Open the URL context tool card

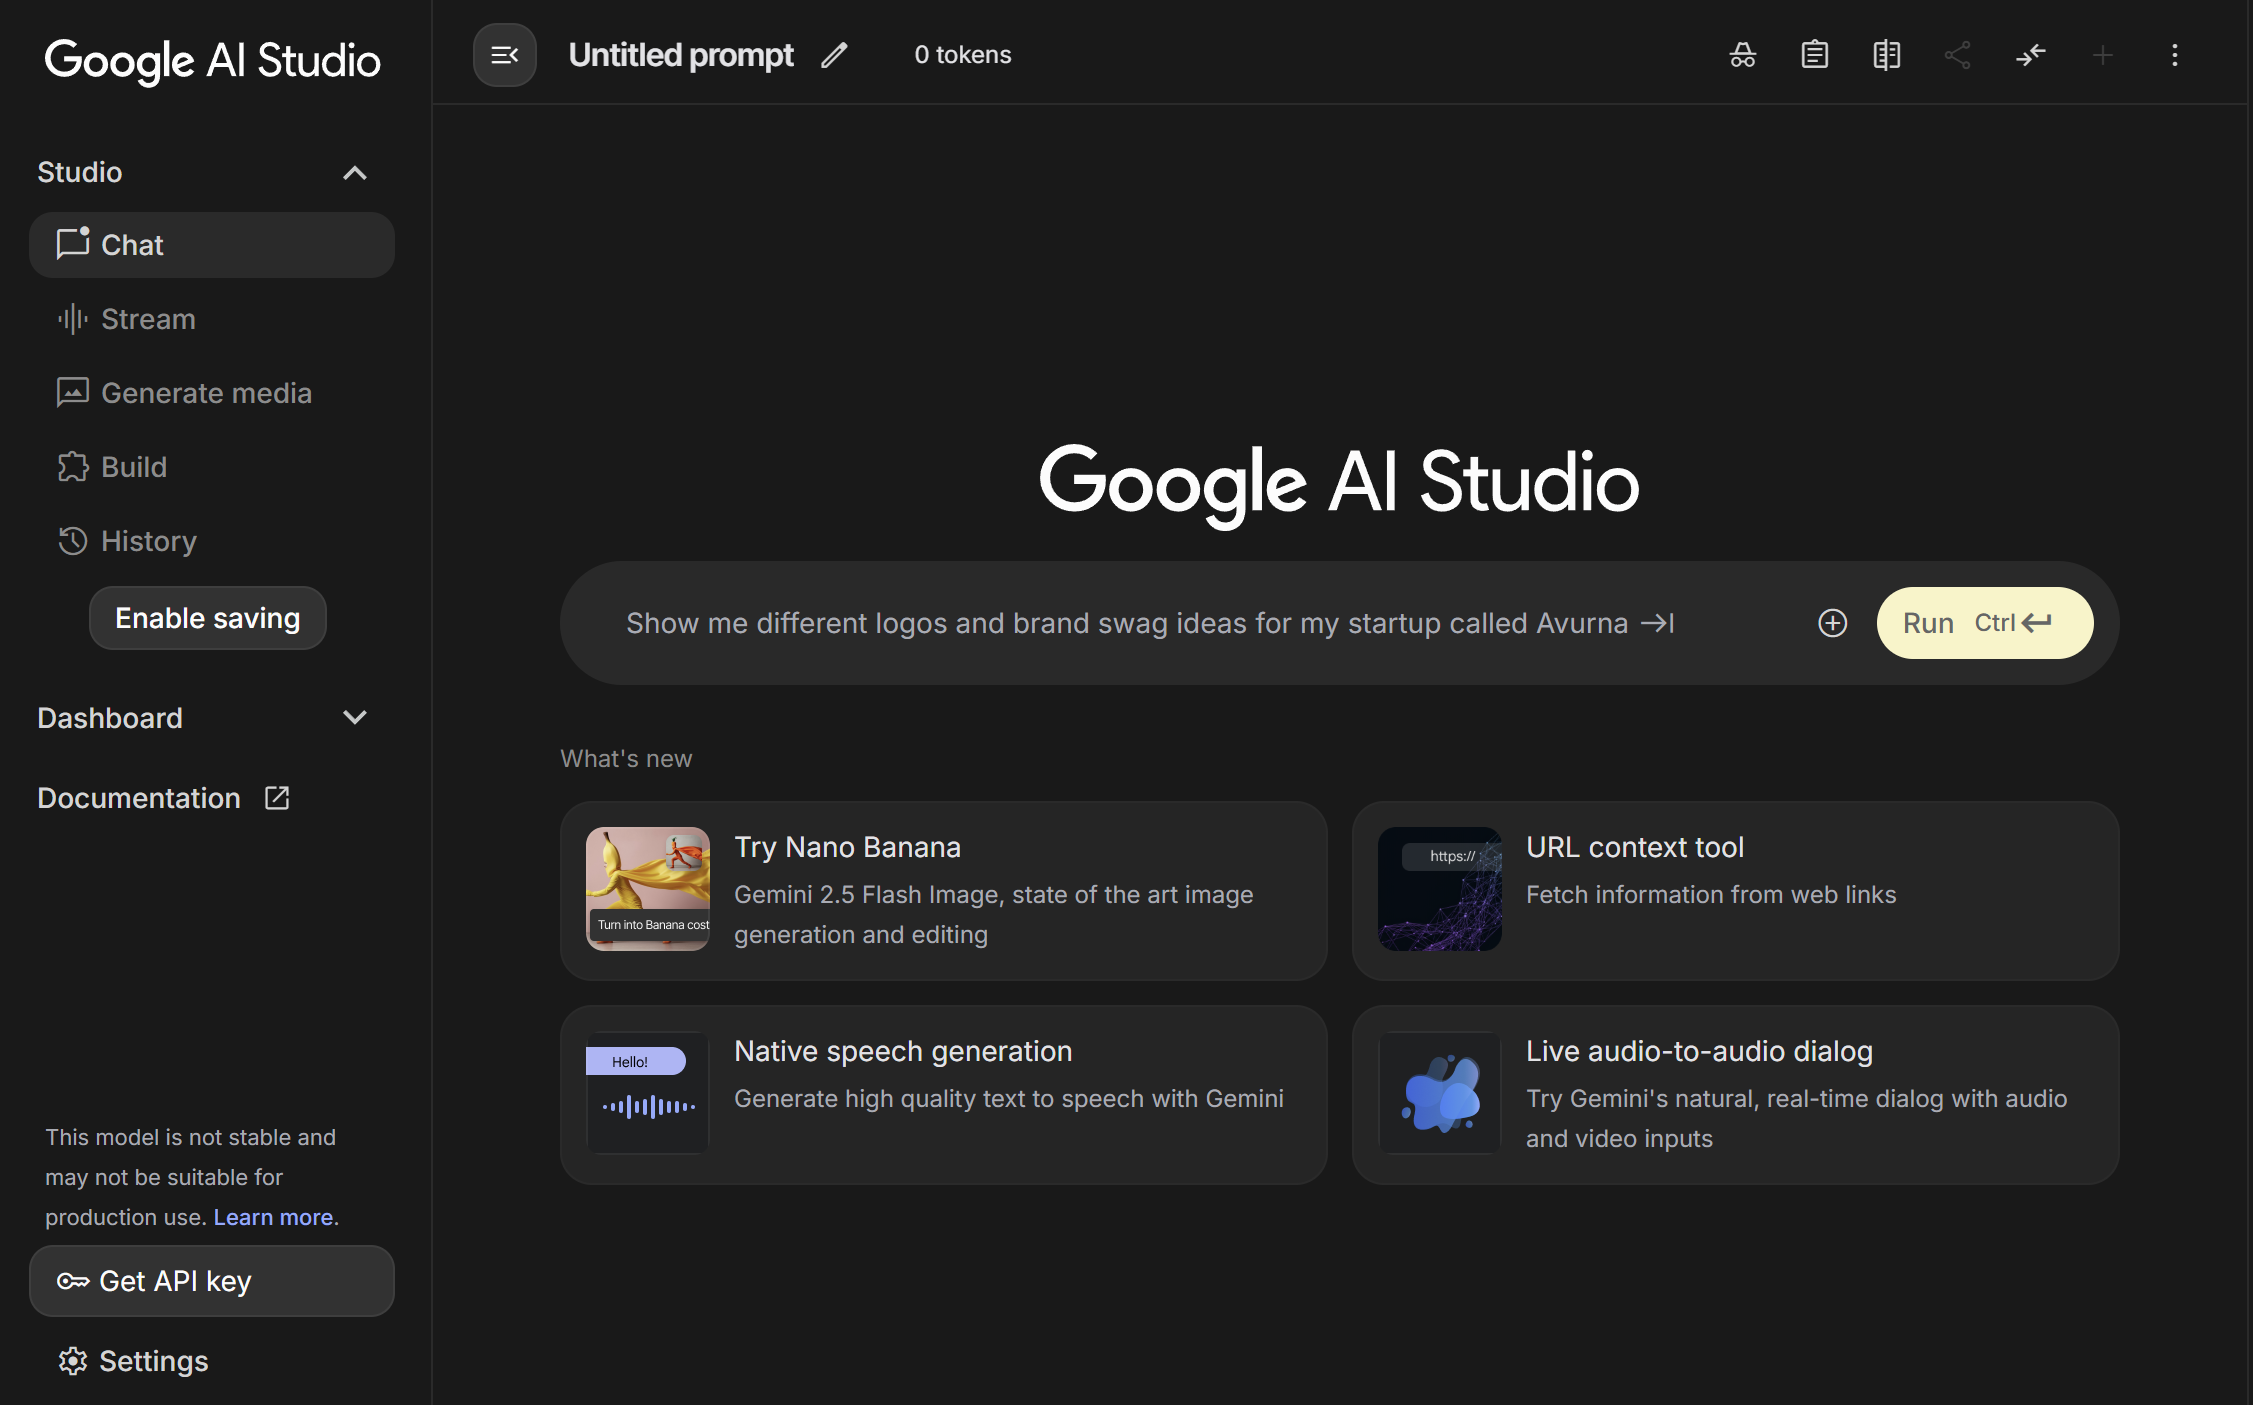(1735, 890)
